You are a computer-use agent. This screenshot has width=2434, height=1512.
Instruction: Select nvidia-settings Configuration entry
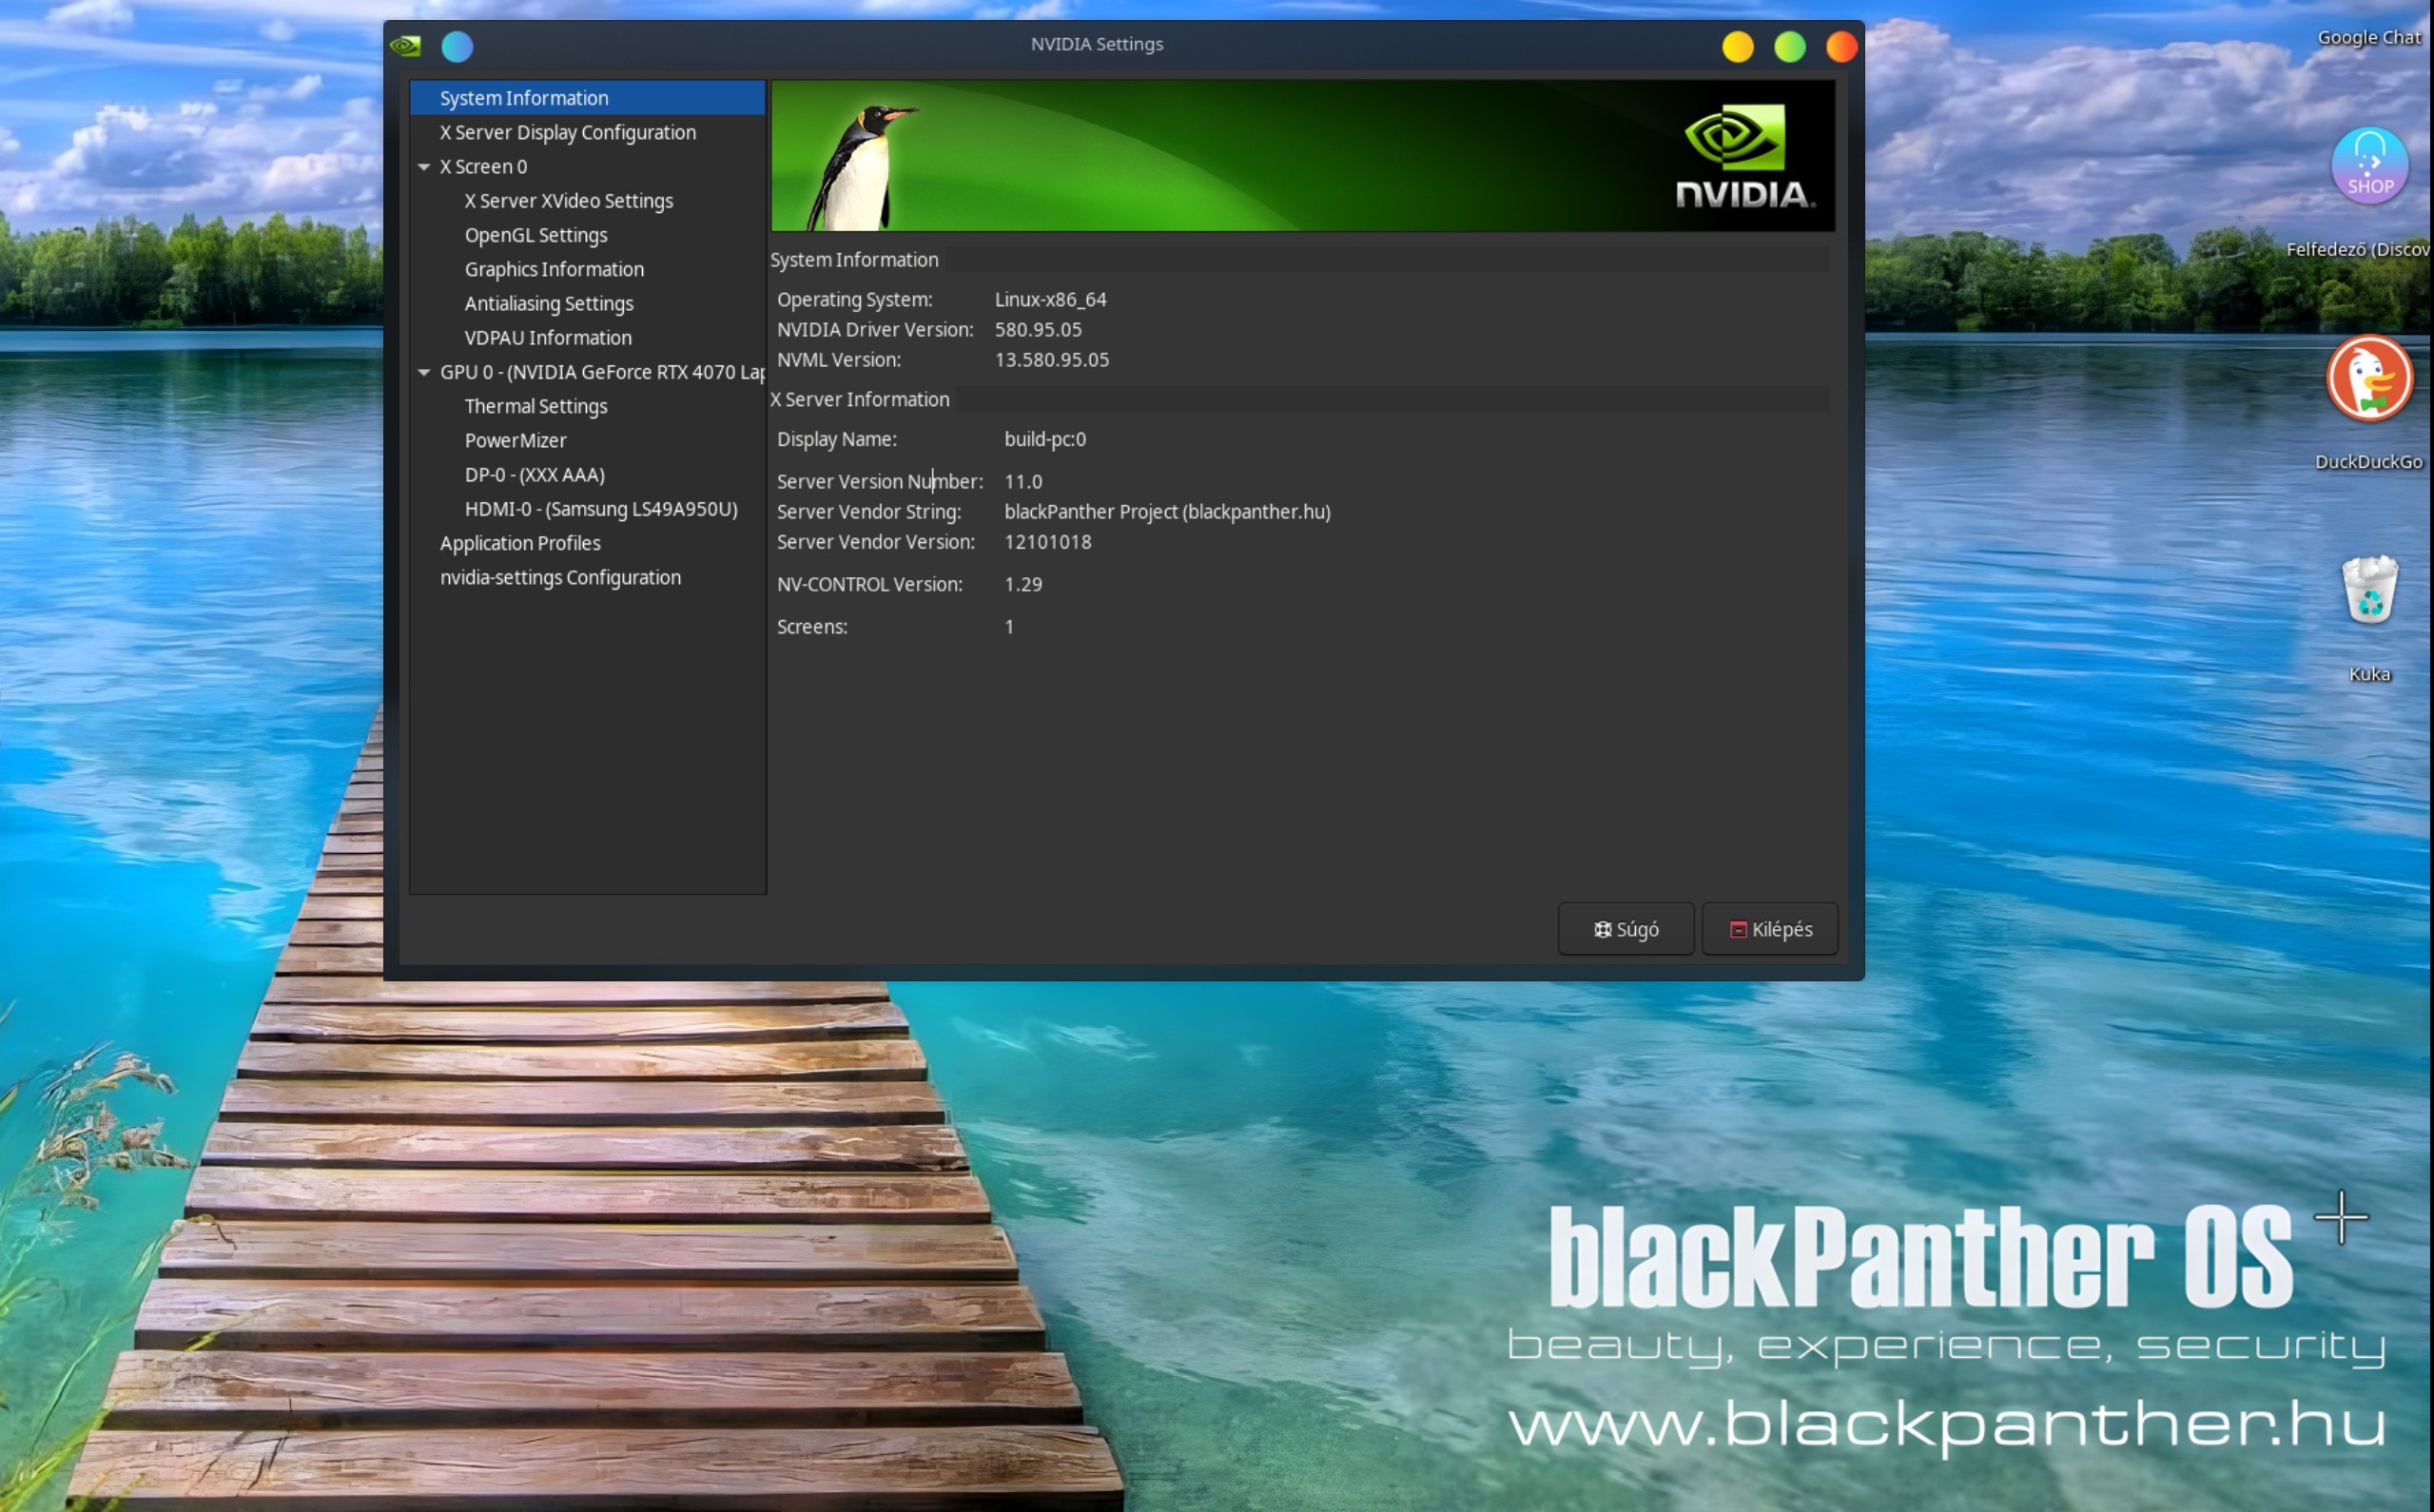point(560,577)
